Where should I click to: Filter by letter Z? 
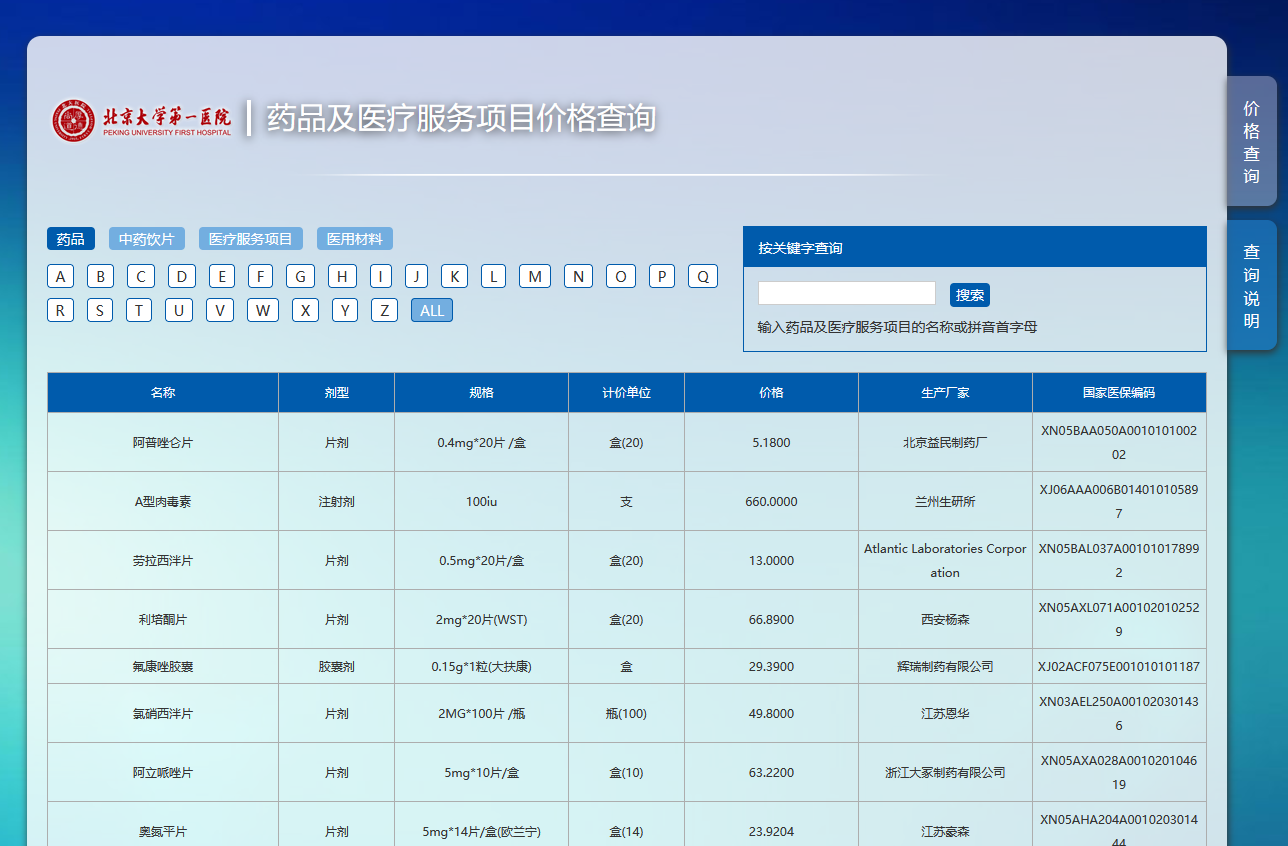point(384,310)
